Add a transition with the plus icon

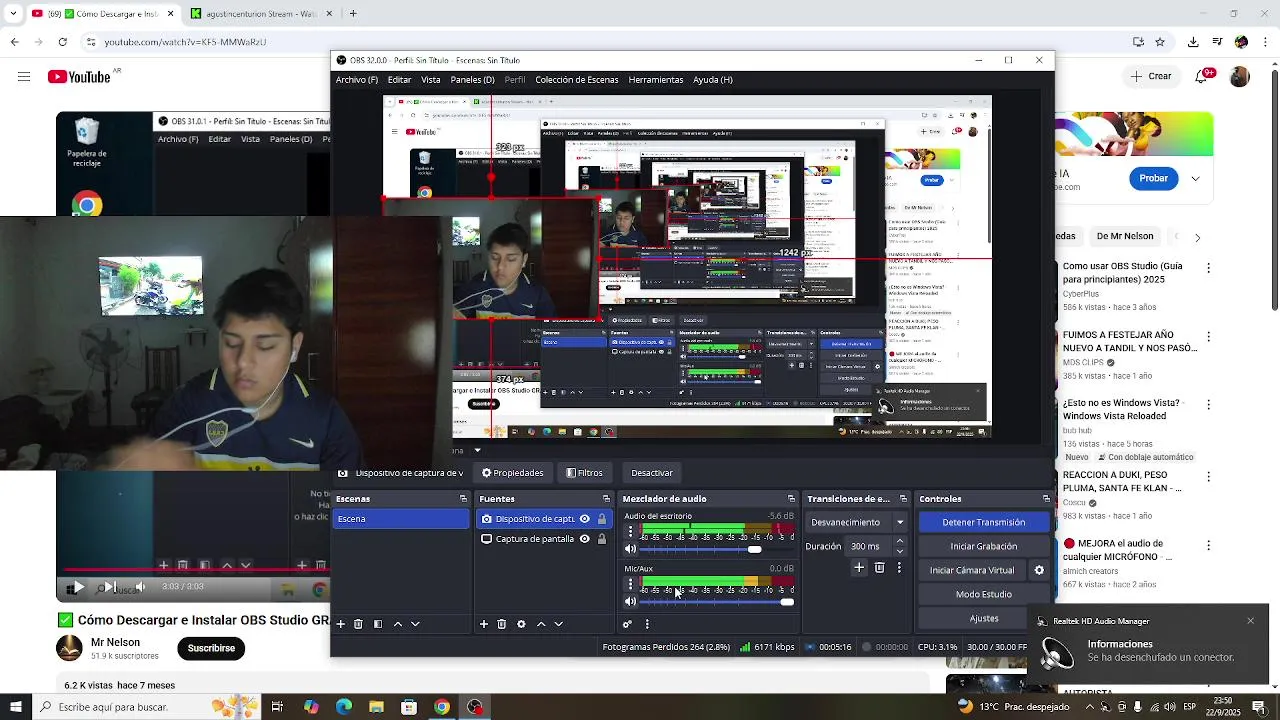point(859,568)
